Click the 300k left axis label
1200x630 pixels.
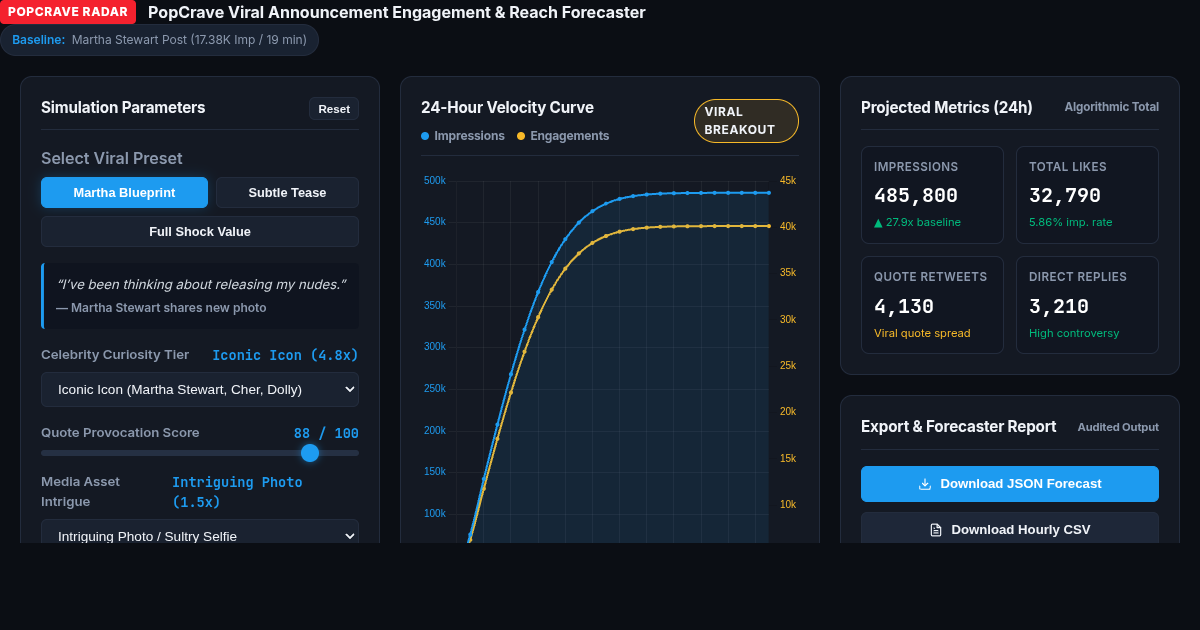[435, 346]
